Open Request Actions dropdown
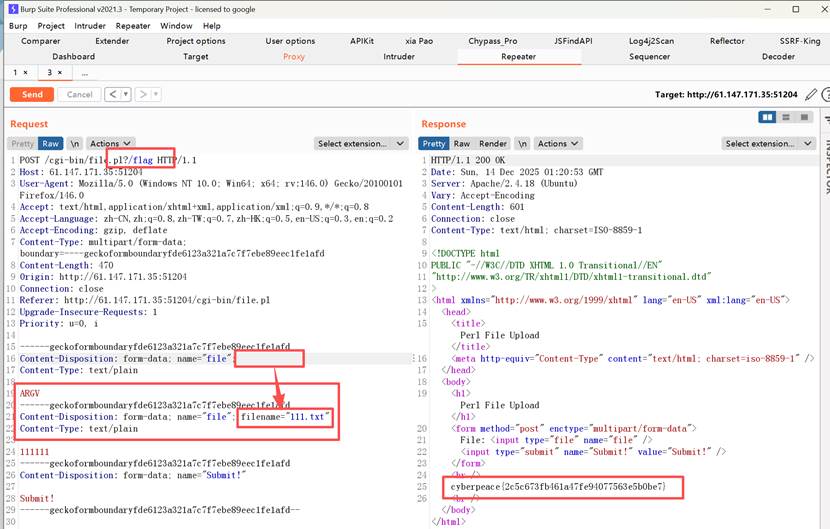Image resolution: width=830 pixels, height=529 pixels. (110, 144)
